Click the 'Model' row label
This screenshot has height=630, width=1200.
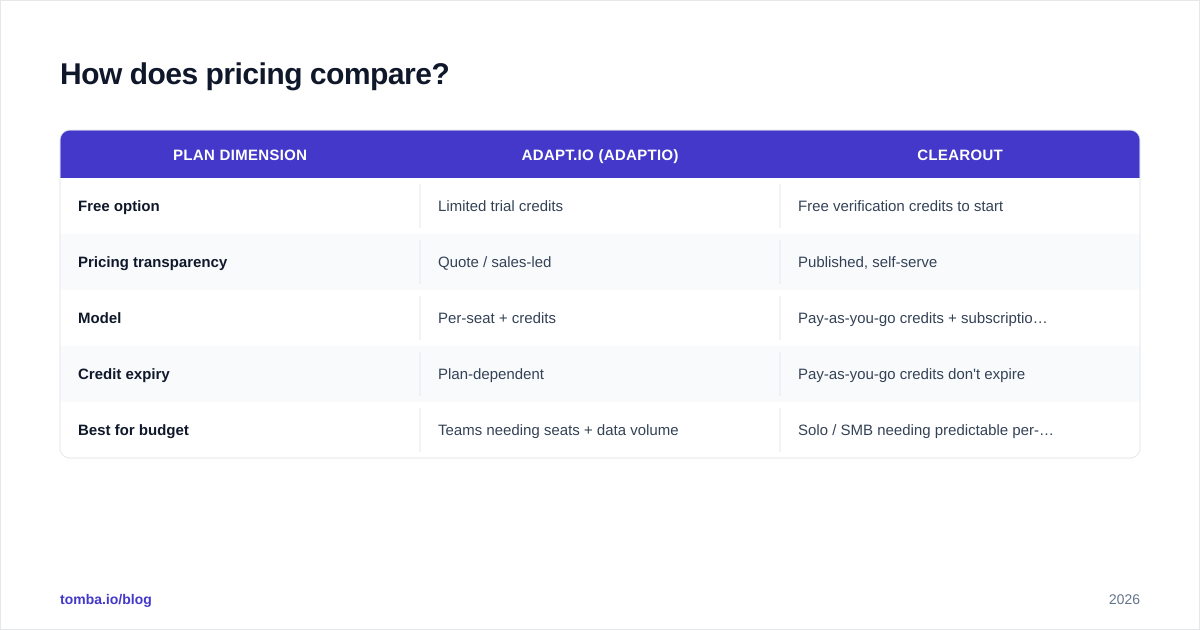pos(99,318)
